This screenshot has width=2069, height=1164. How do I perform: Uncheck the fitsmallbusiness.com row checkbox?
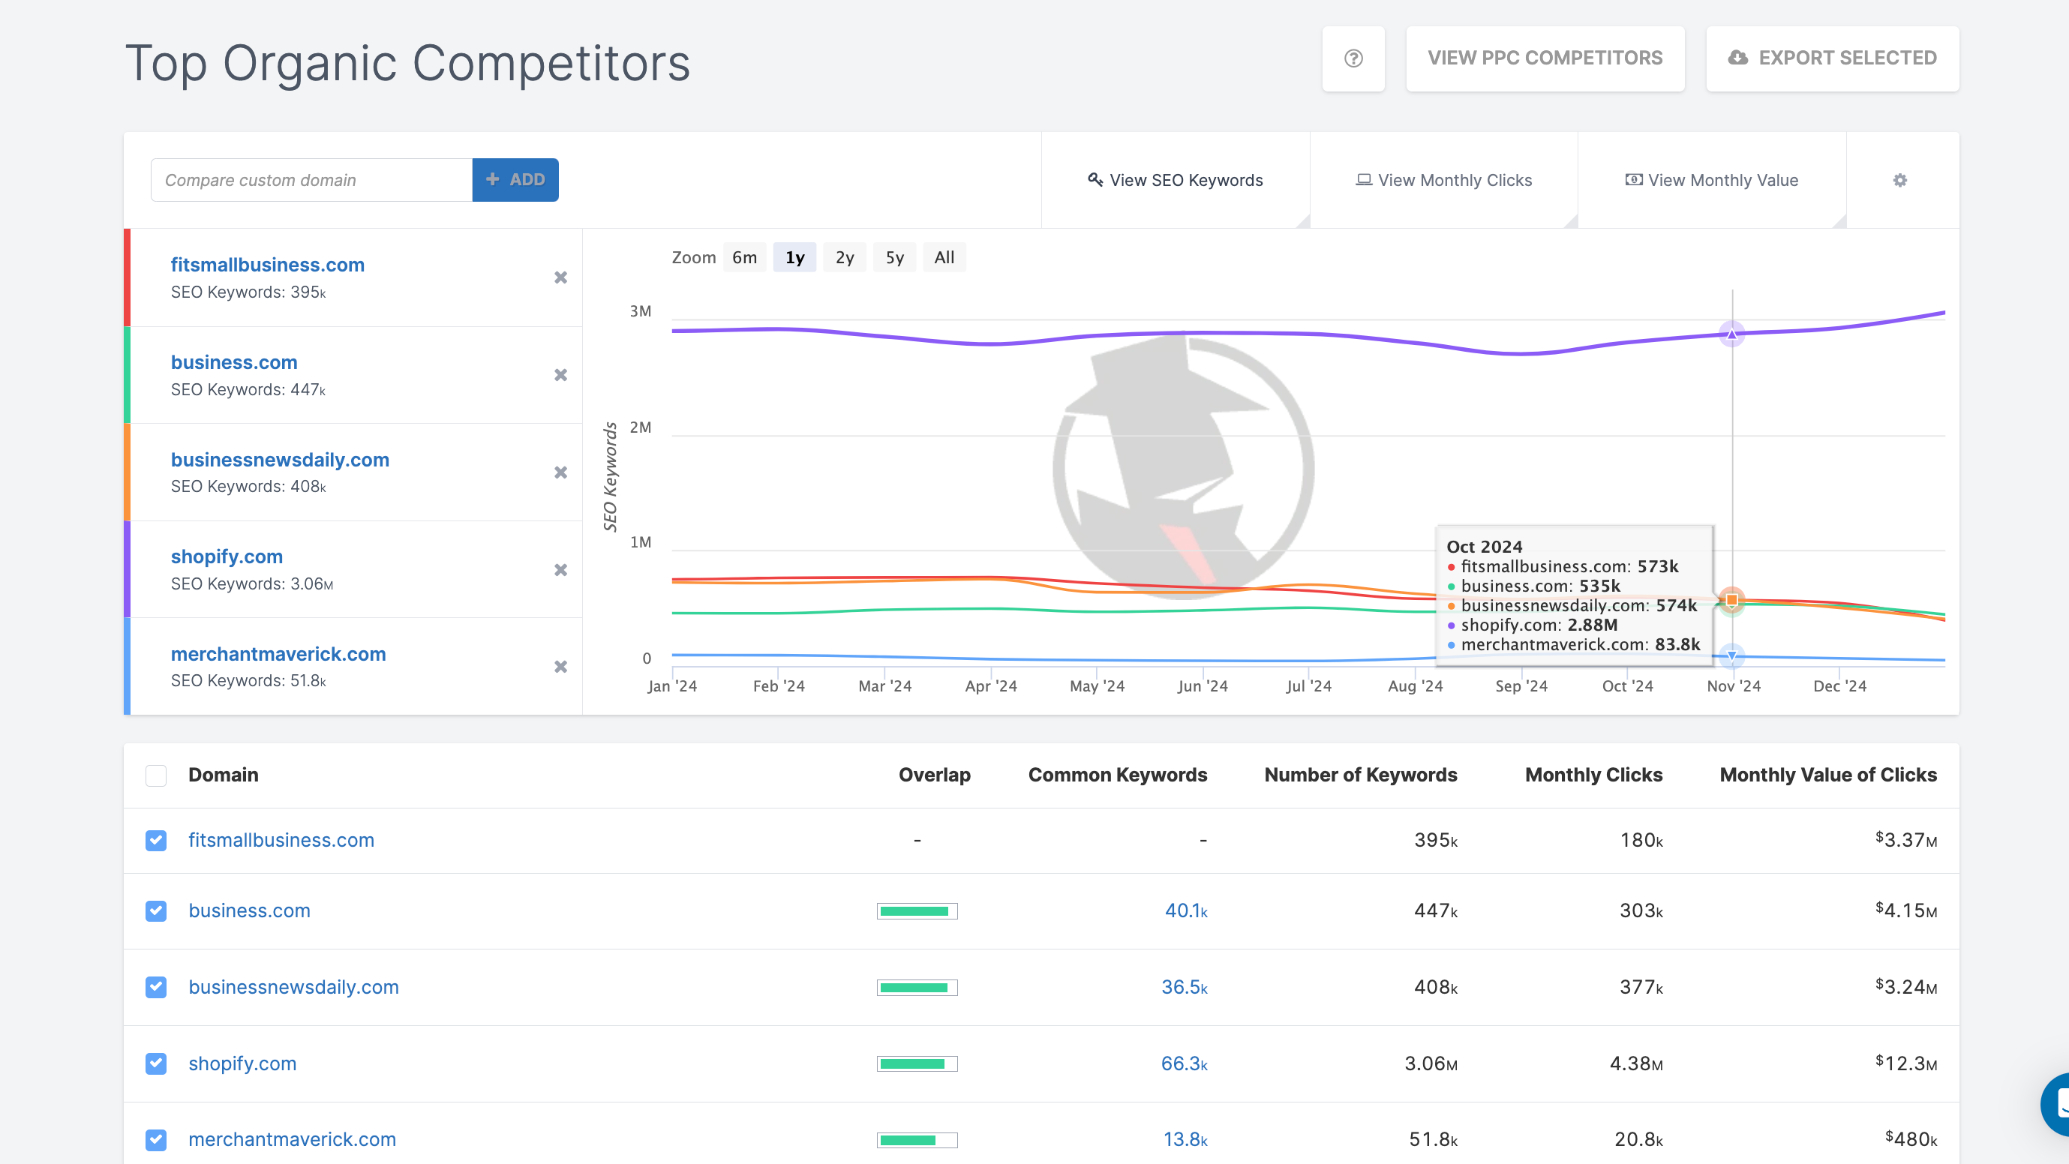coord(156,840)
